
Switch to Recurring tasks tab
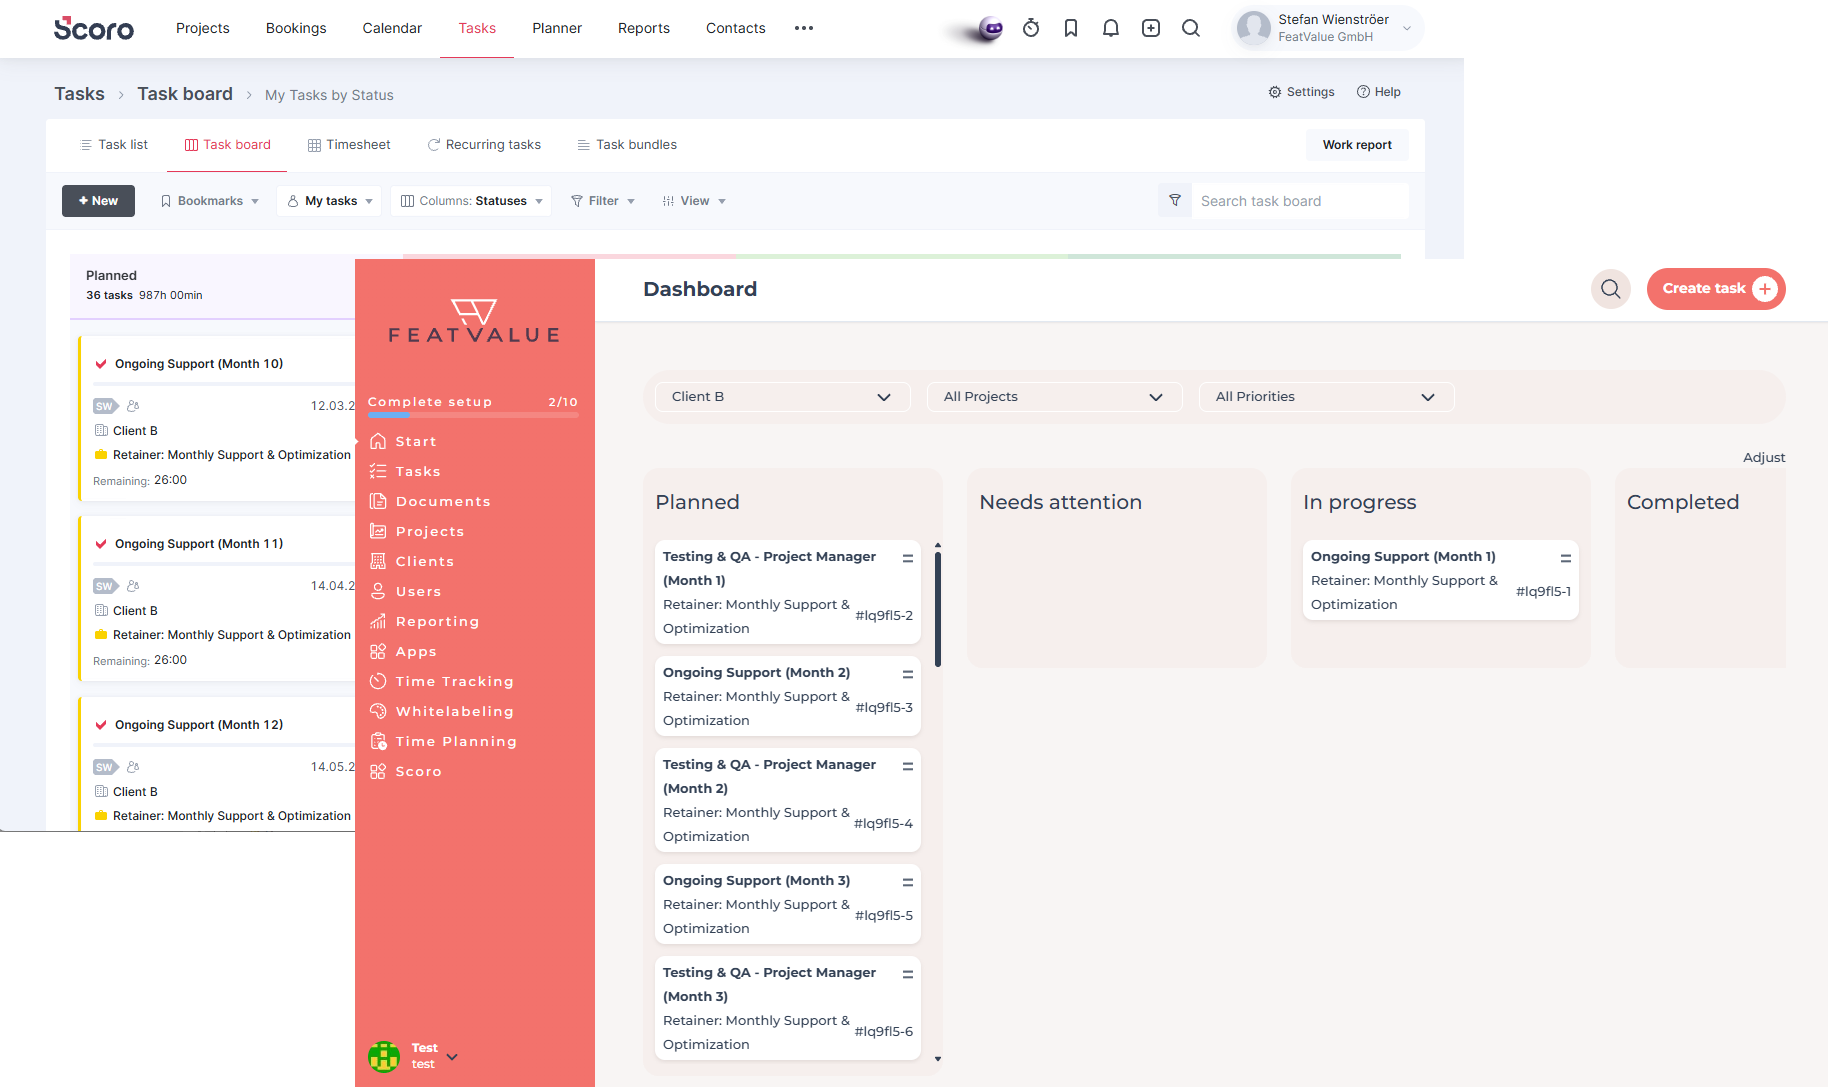coord(484,145)
